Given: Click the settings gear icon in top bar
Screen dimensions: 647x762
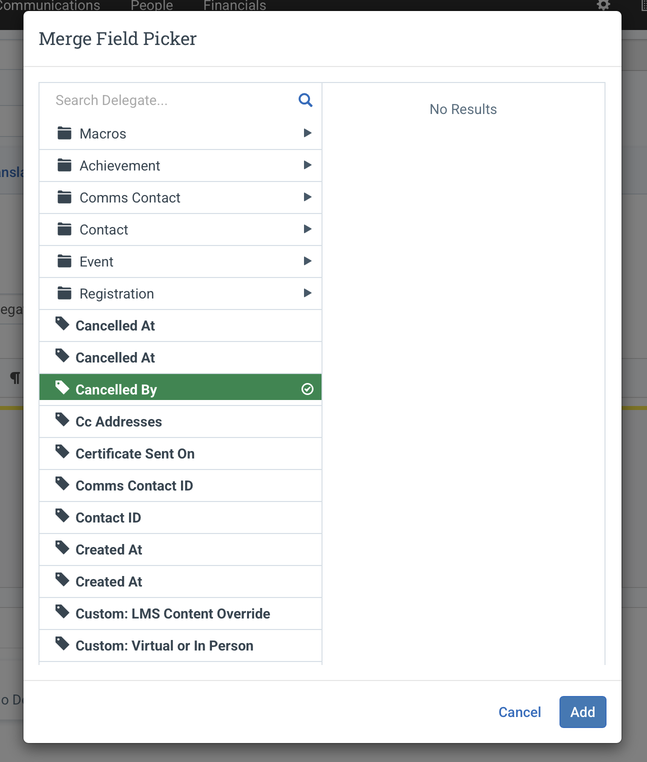Looking at the screenshot, I should (x=603, y=5).
